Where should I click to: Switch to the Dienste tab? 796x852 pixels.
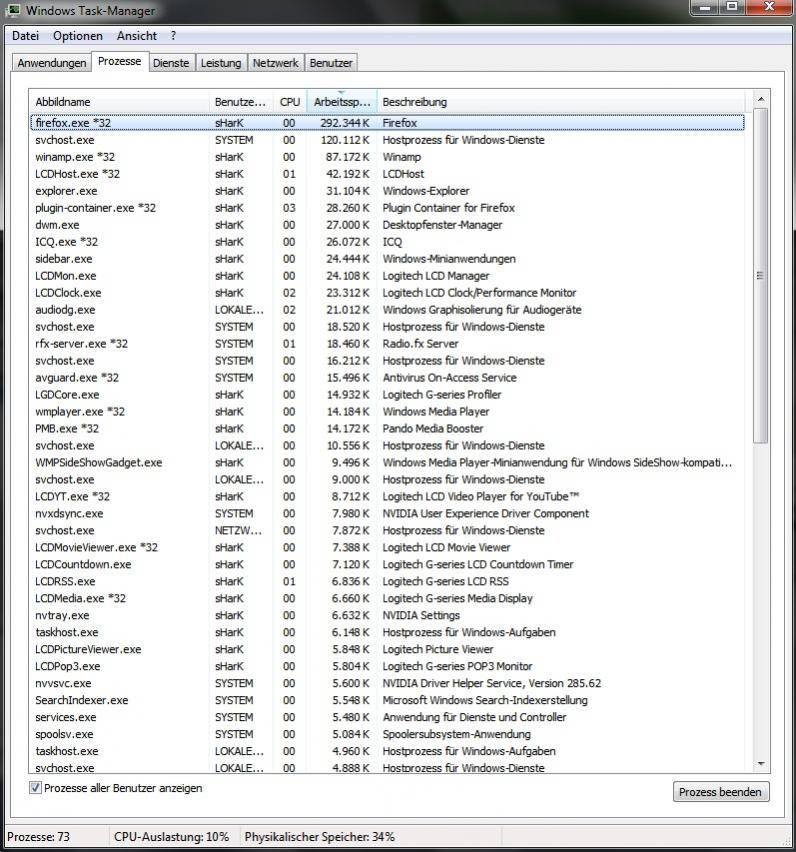(x=171, y=63)
